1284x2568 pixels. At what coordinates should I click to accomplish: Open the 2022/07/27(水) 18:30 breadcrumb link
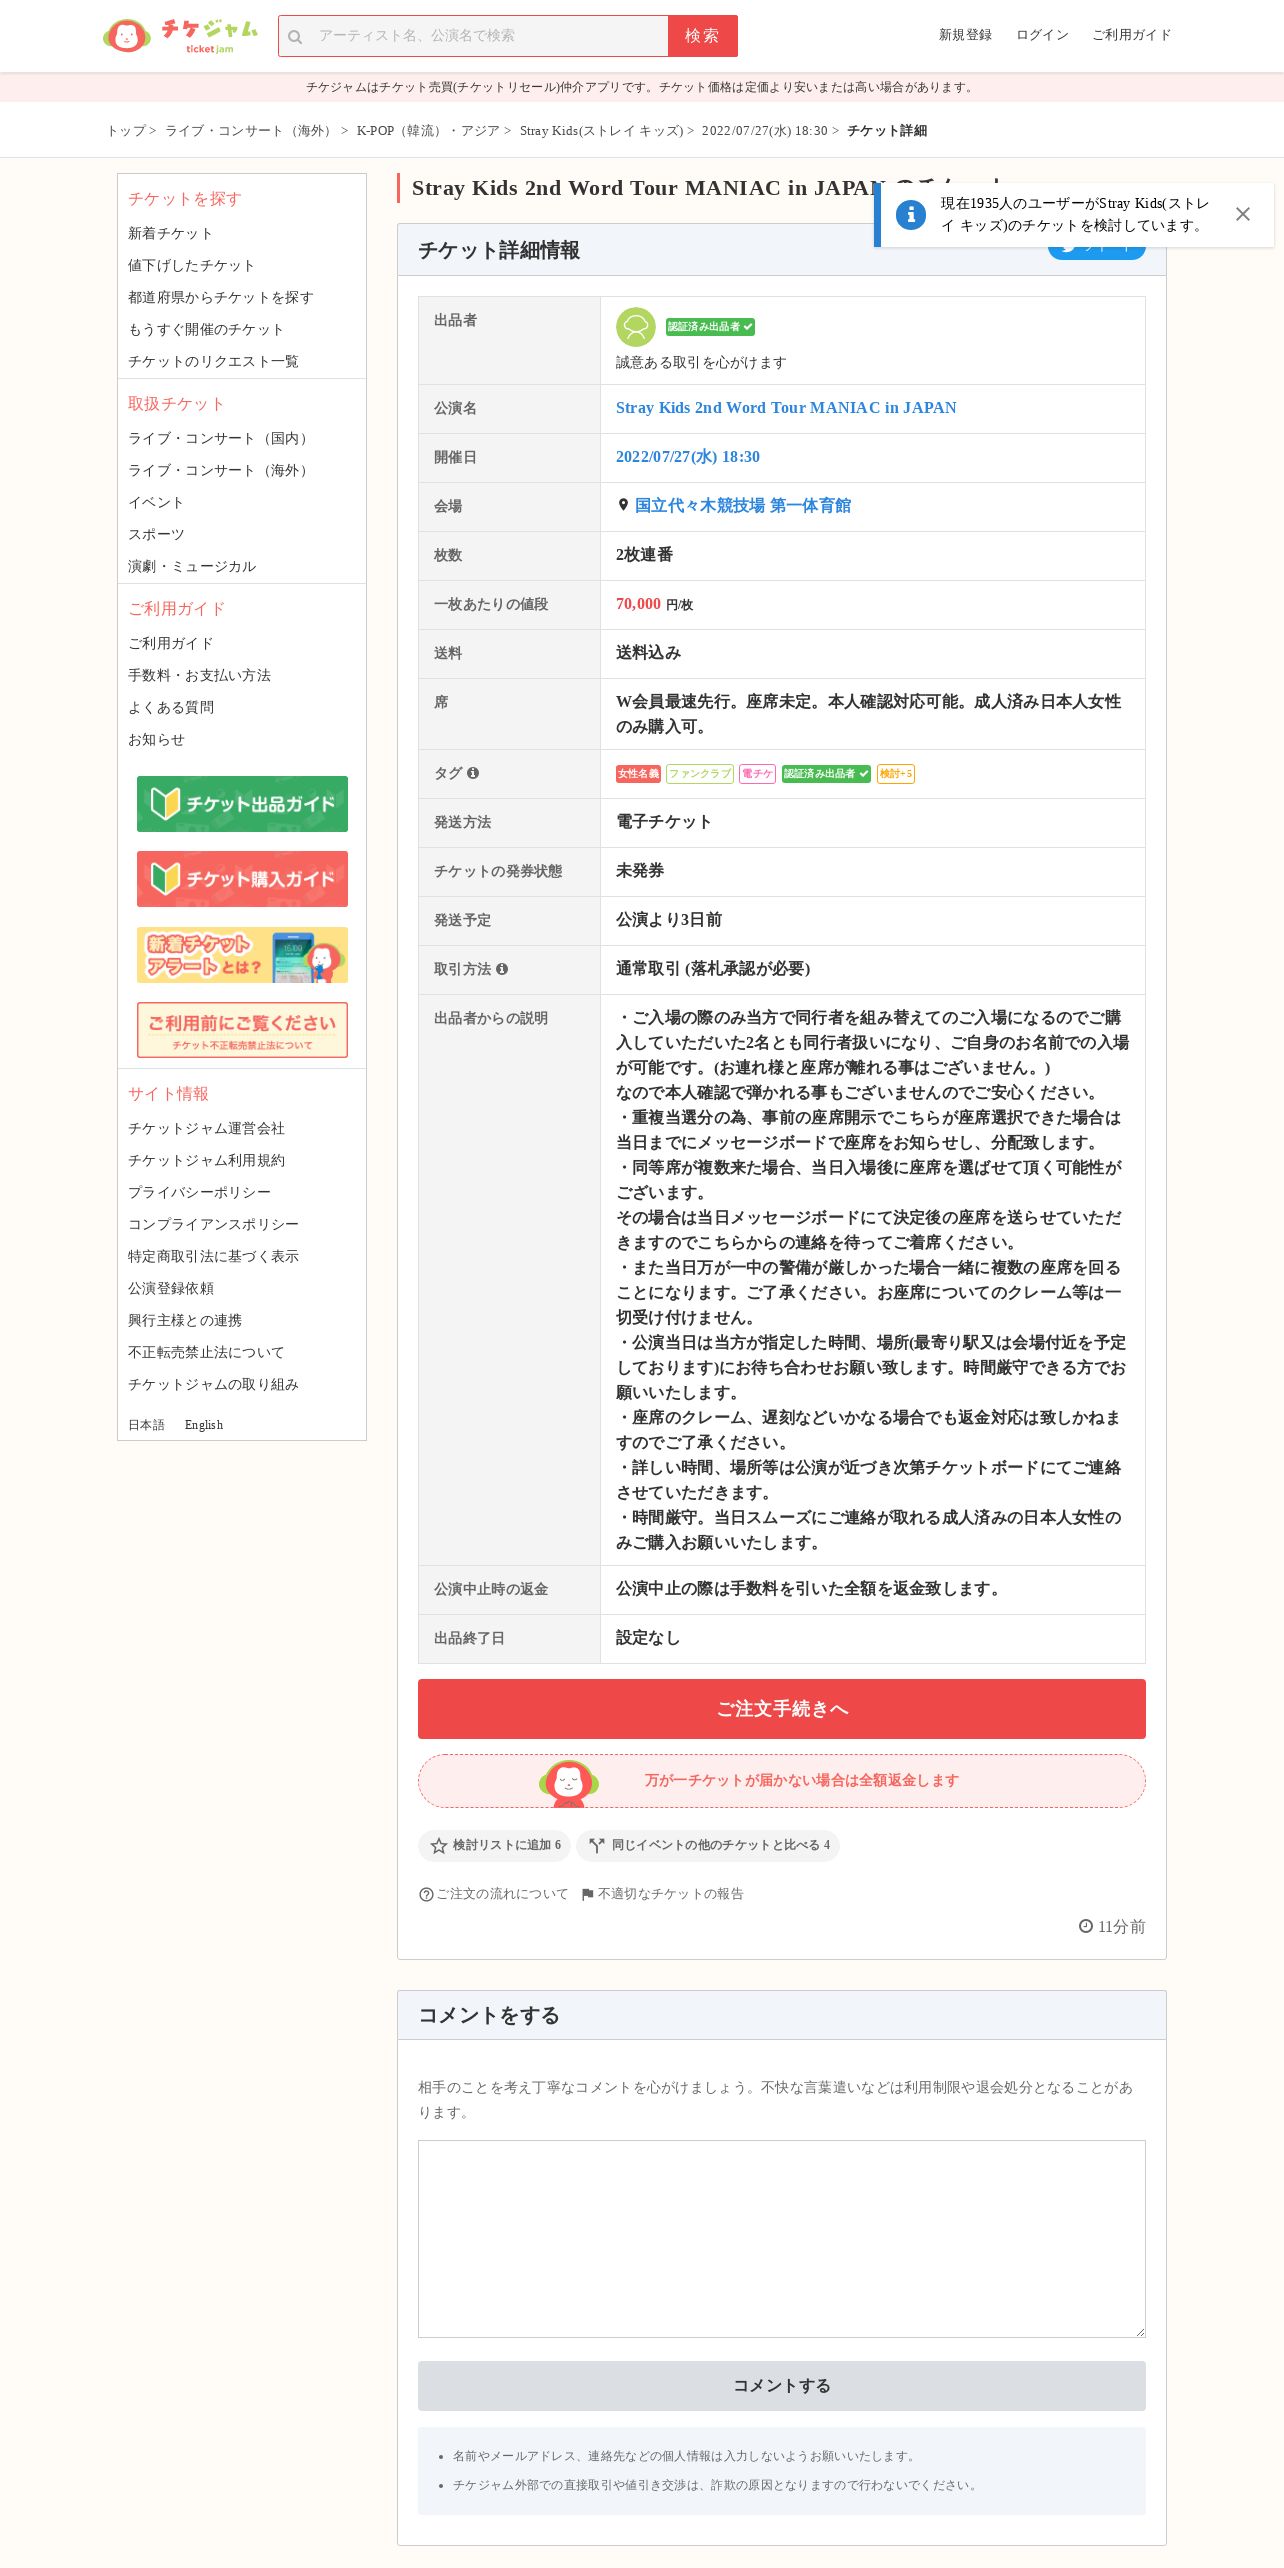(764, 131)
